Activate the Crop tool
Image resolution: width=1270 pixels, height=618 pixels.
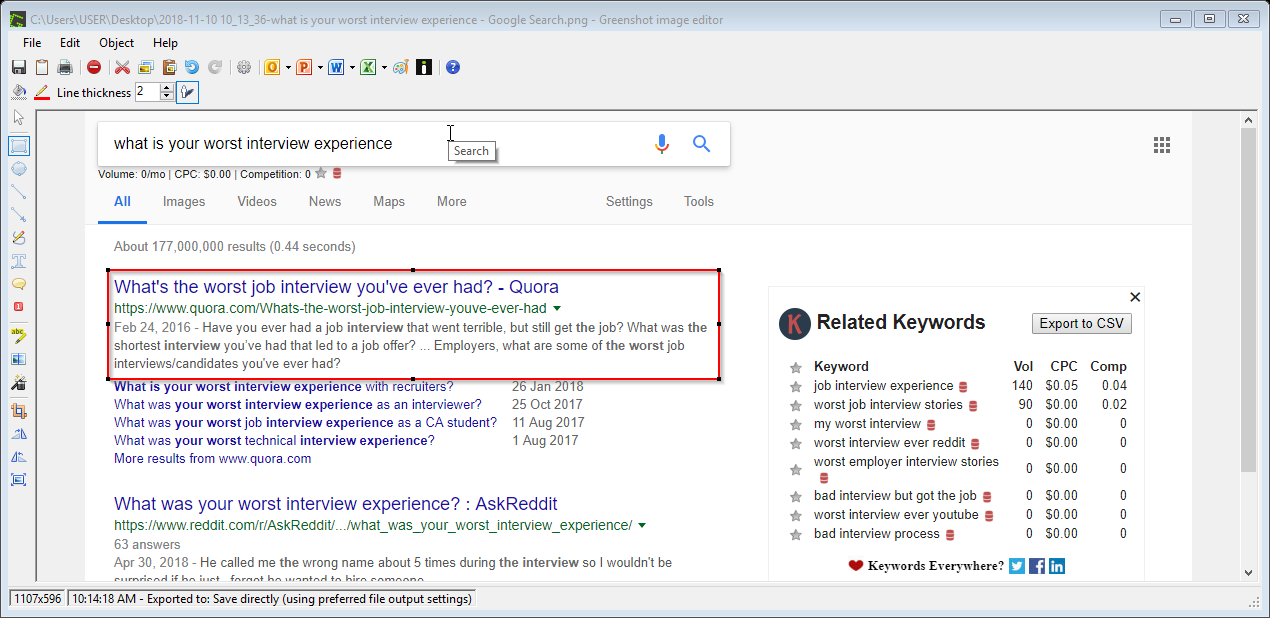(18, 410)
